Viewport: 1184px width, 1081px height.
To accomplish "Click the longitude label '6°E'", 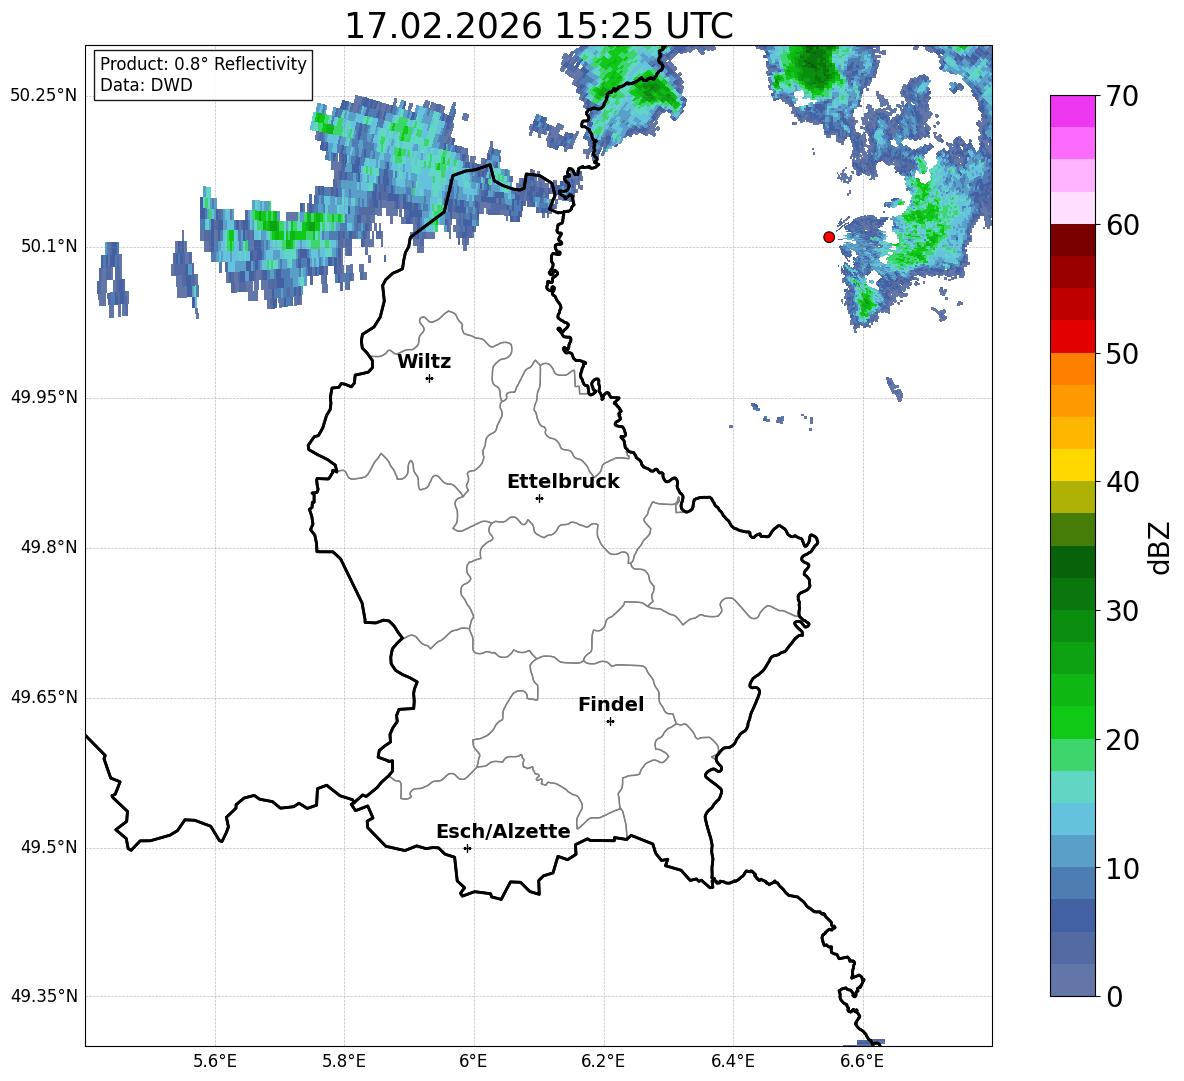I will [x=473, y=1061].
